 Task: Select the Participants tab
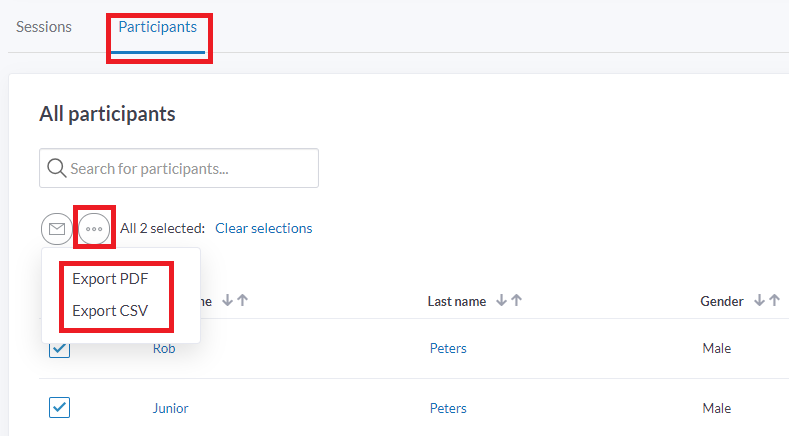pos(157,27)
